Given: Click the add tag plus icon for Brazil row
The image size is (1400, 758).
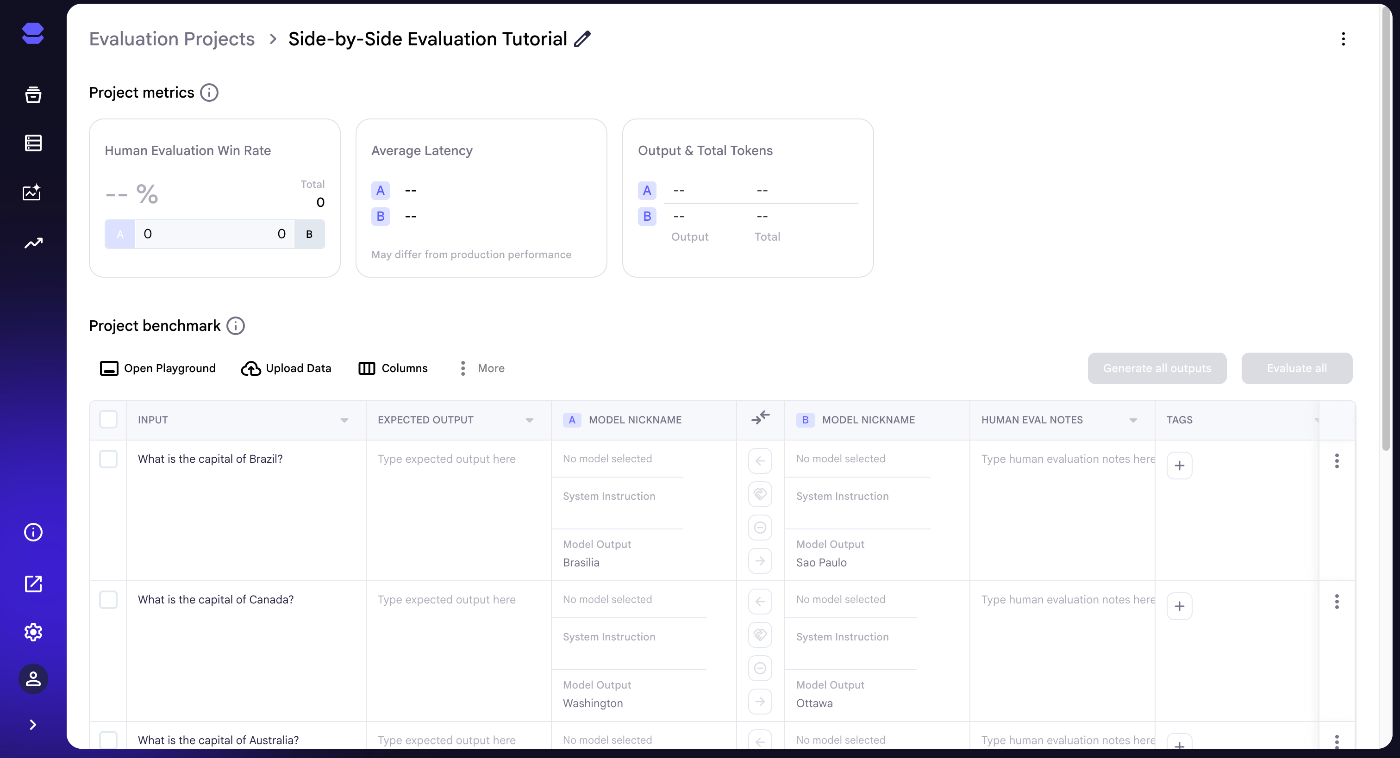Looking at the screenshot, I should tap(1179, 465).
